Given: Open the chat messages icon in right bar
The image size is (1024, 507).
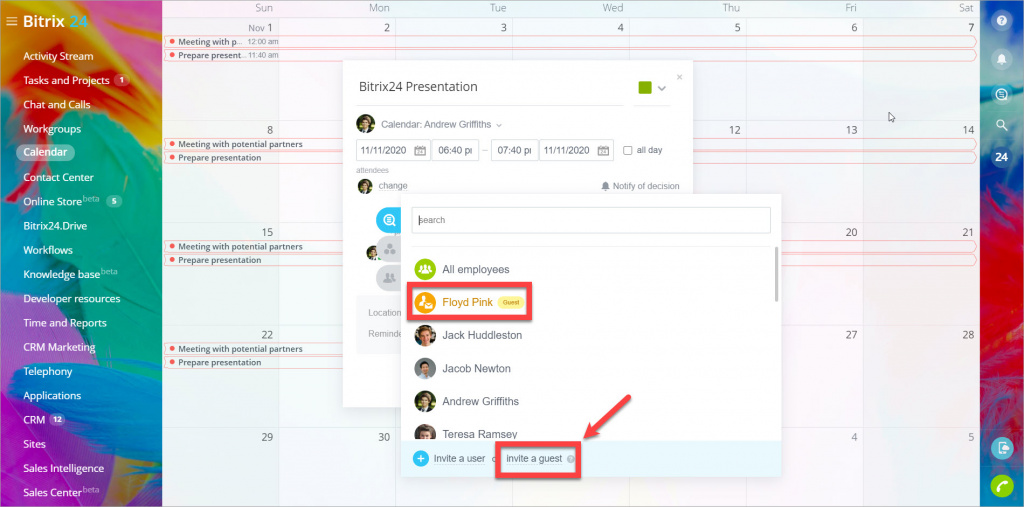Looking at the screenshot, I should click(1001, 95).
